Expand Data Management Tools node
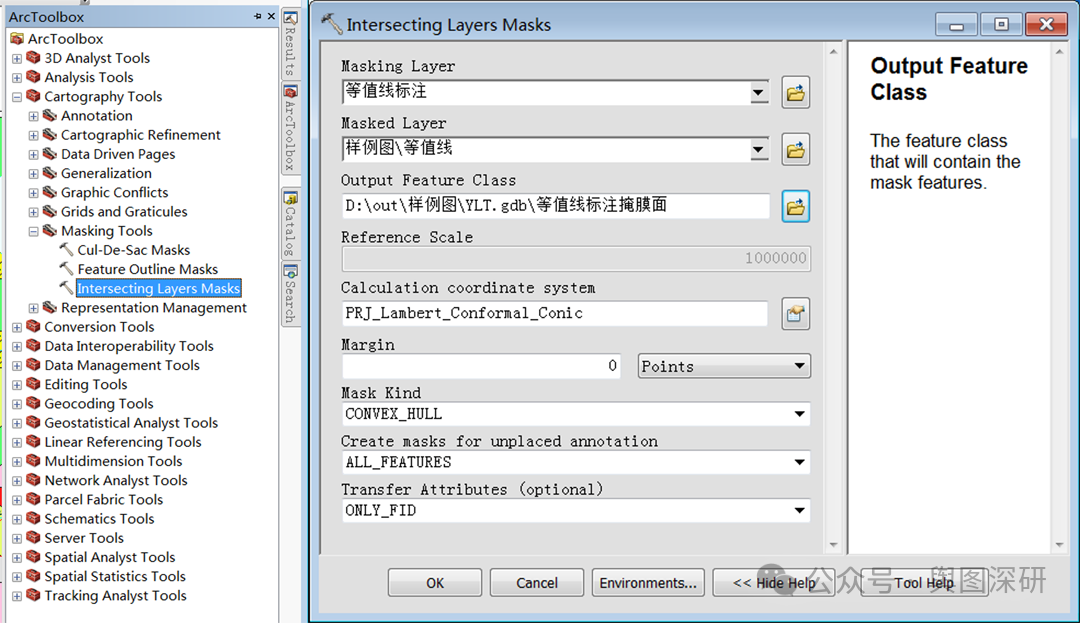 pos(17,366)
